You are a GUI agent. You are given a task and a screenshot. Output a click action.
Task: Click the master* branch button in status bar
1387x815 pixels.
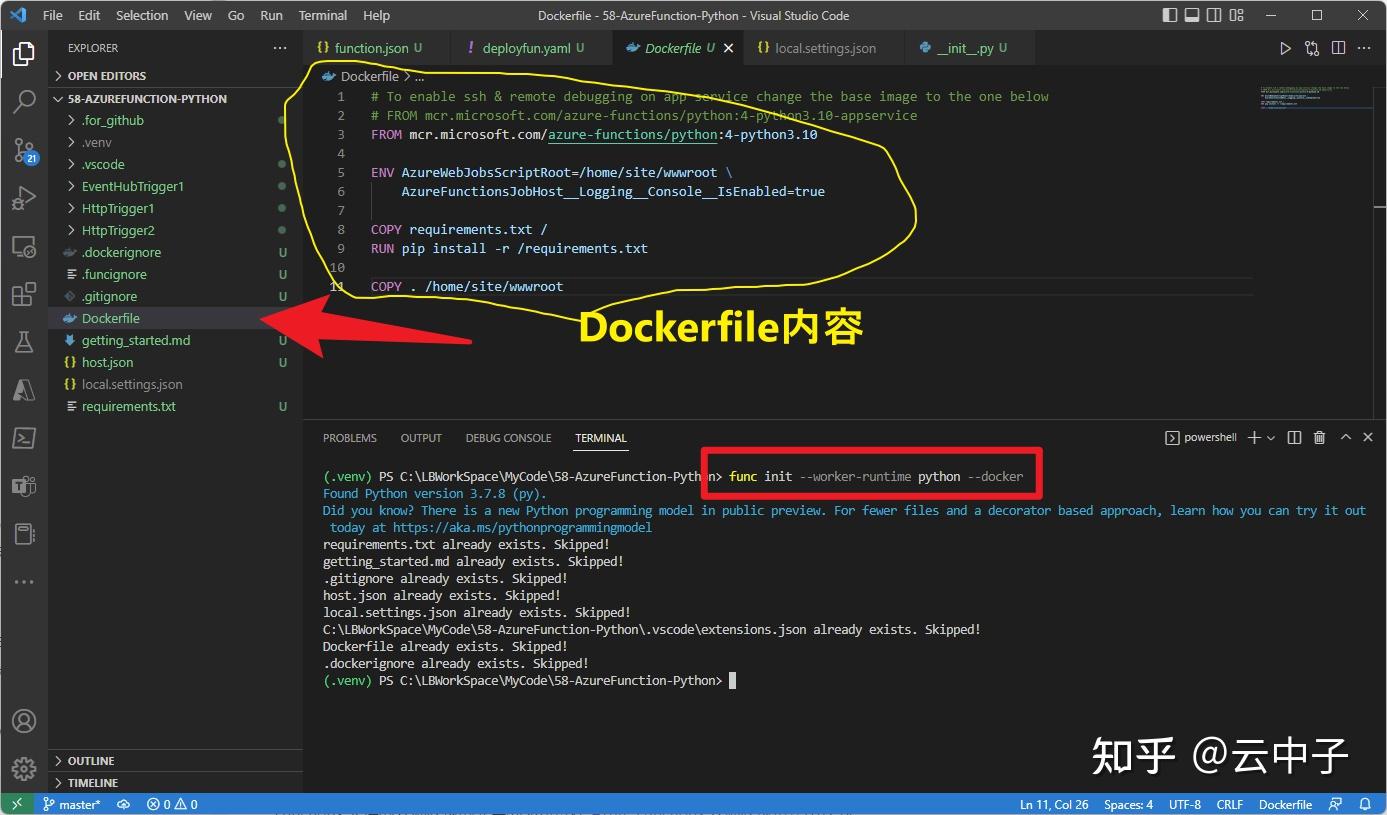[71, 804]
